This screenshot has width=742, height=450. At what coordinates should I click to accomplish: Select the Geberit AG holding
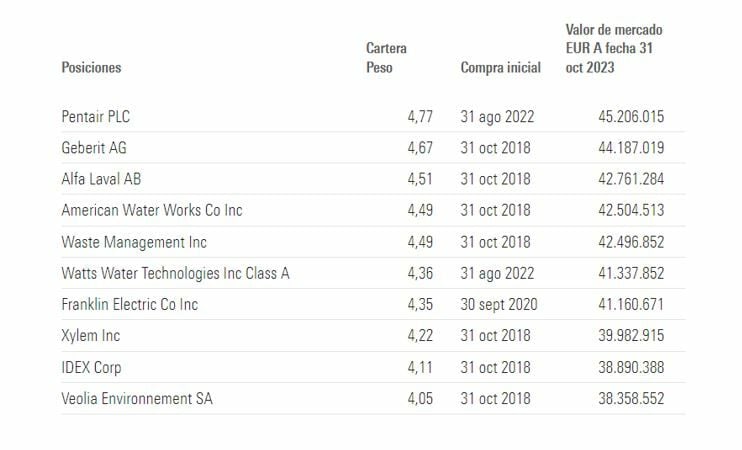point(94,147)
